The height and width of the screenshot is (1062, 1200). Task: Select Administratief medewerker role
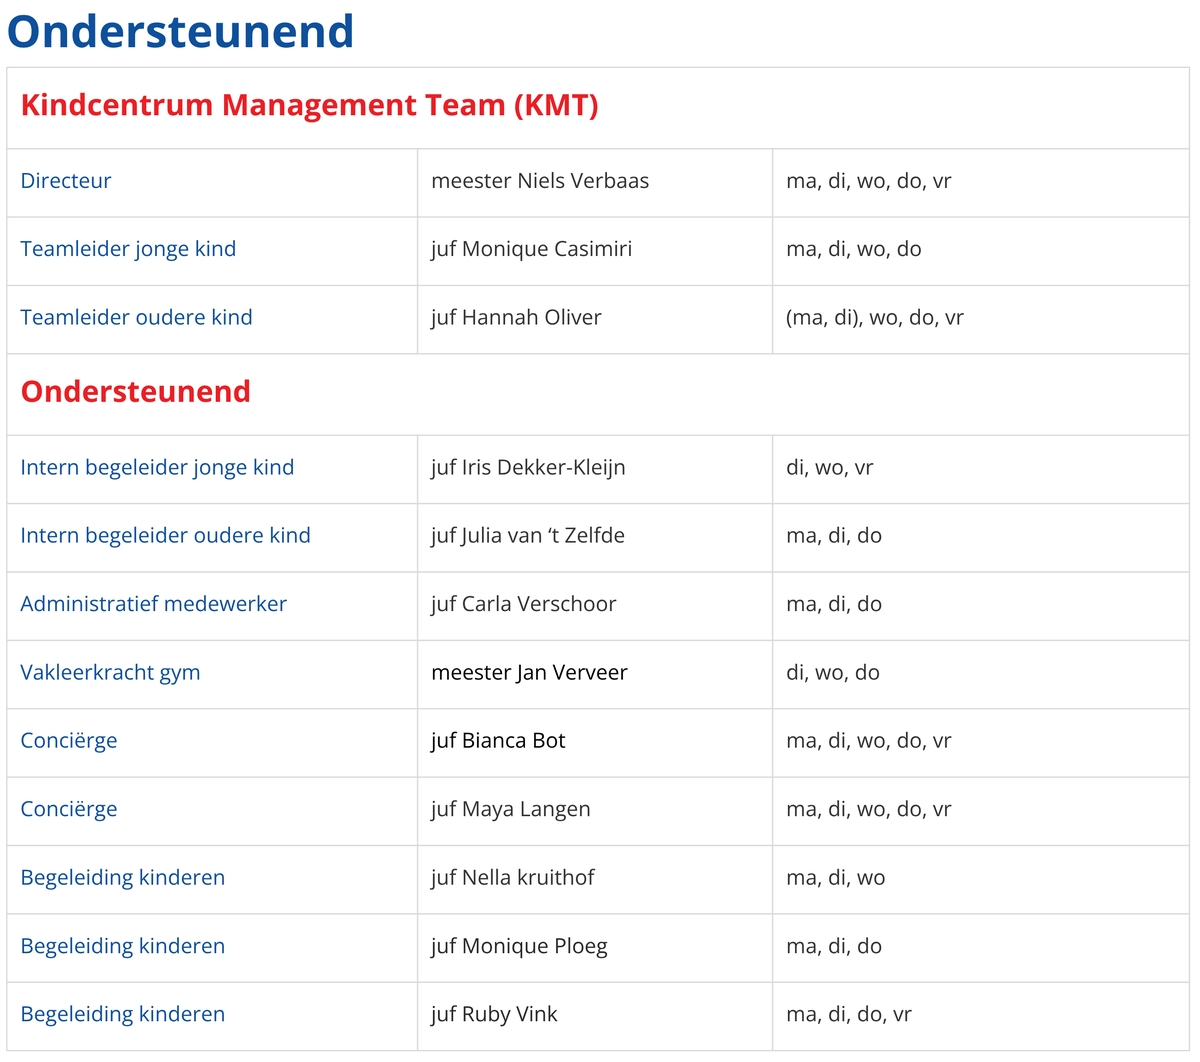[153, 603]
